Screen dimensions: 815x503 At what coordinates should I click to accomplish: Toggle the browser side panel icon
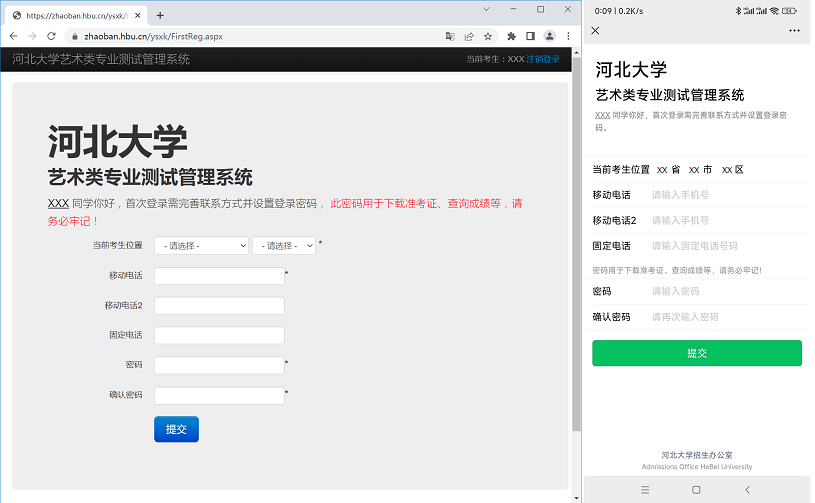click(x=530, y=36)
